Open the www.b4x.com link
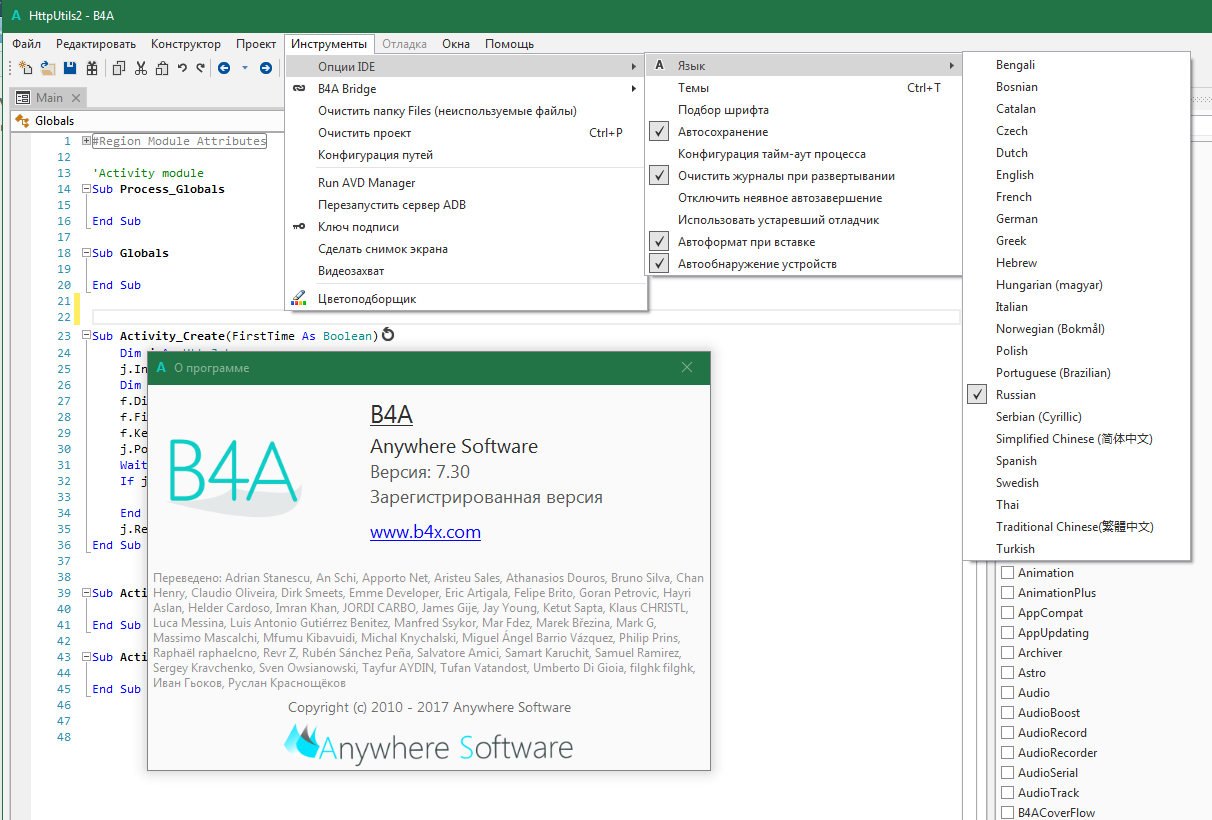The image size is (1212, 820). click(x=425, y=532)
